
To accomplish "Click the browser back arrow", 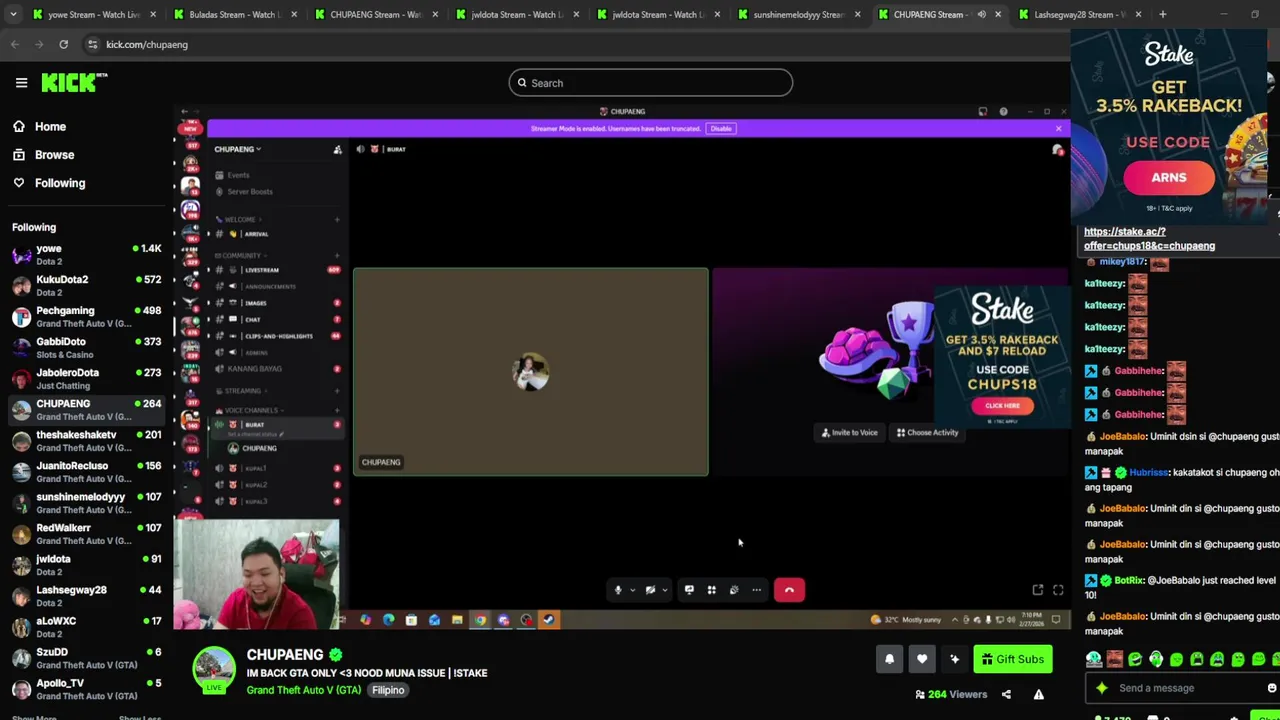I will pos(15,44).
